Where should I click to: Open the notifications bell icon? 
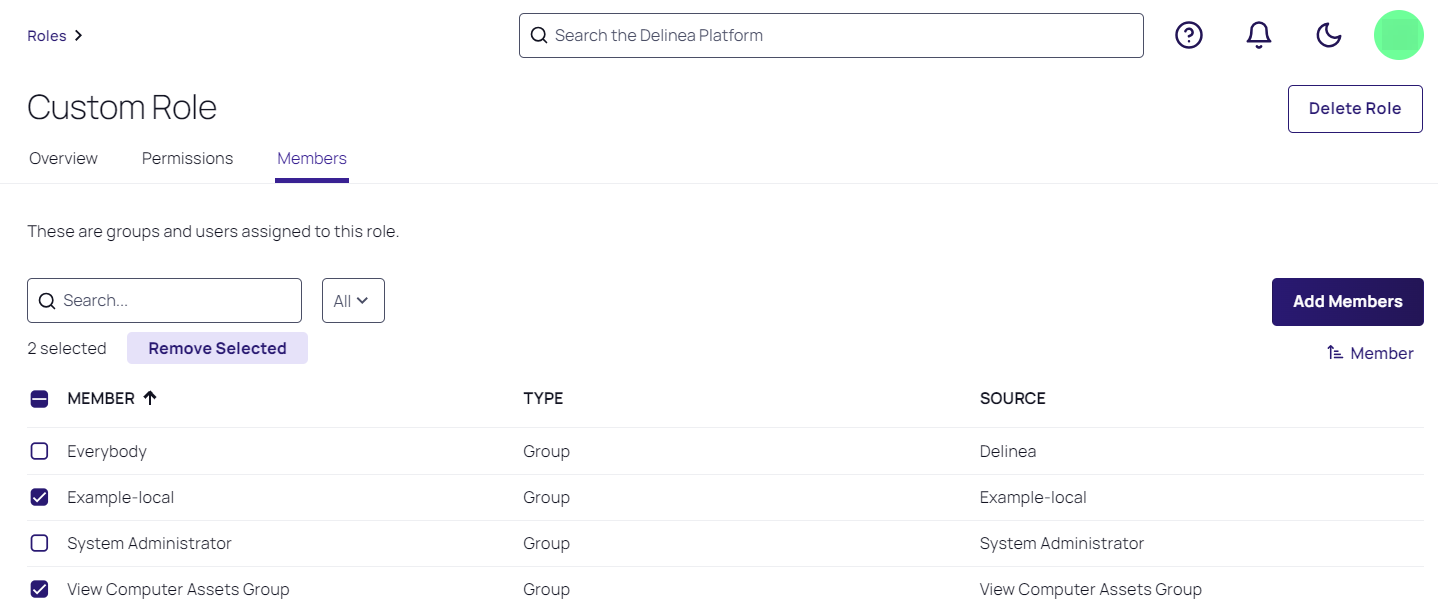point(1258,36)
